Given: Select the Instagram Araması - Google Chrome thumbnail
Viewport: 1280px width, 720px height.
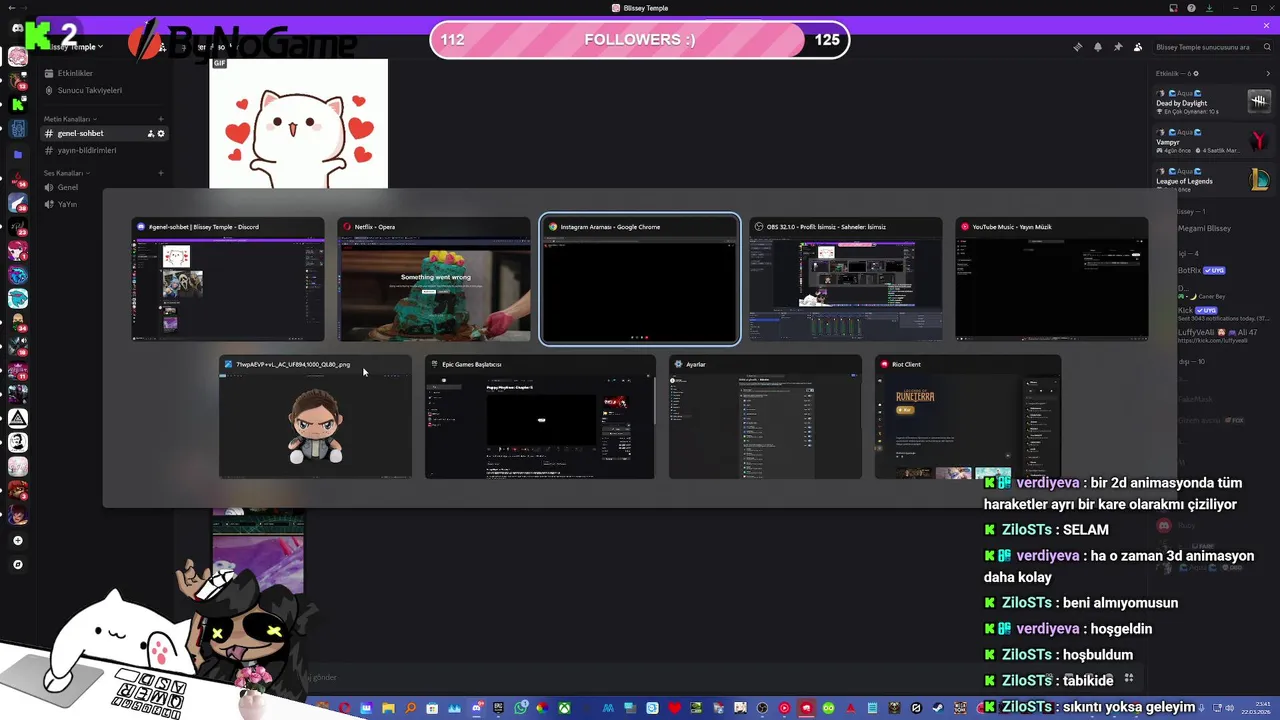Looking at the screenshot, I should tap(640, 280).
